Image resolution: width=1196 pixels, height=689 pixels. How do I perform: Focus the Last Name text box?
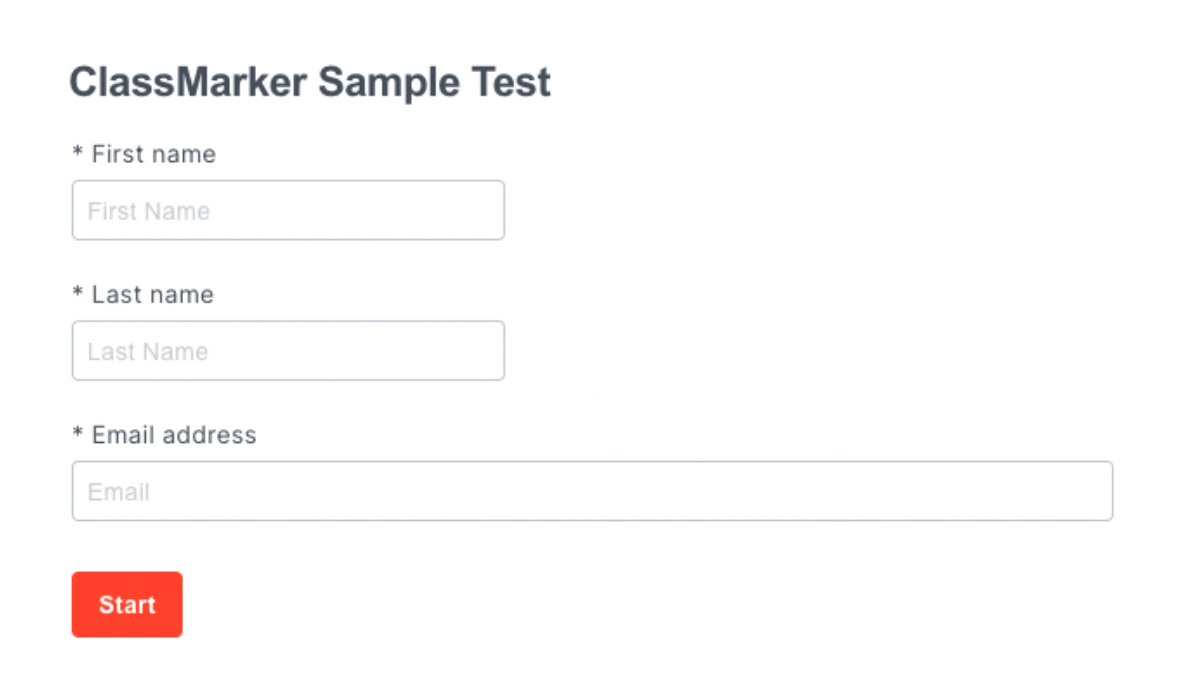(288, 351)
